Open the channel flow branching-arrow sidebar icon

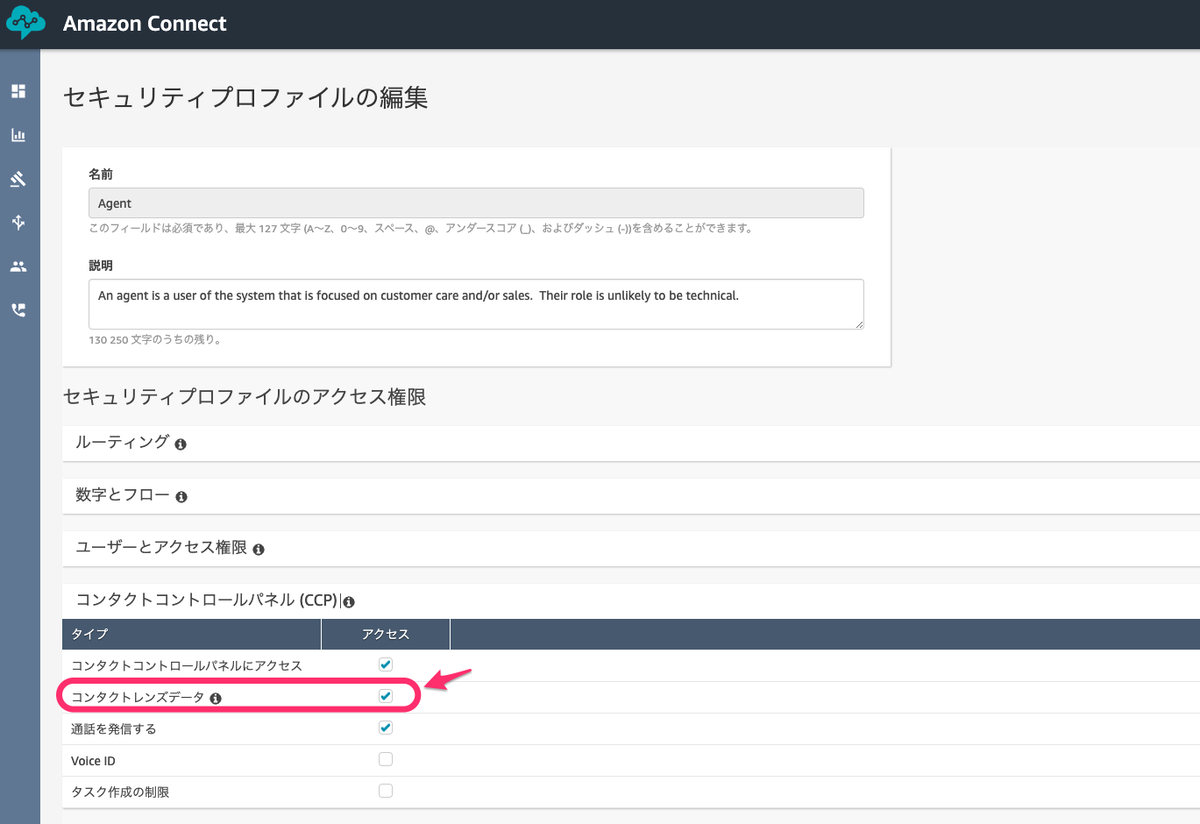[18, 223]
